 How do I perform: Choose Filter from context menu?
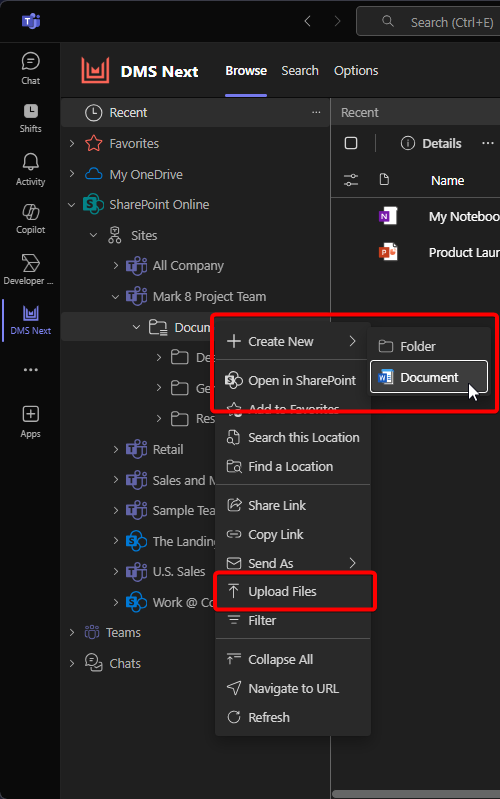click(293, 620)
